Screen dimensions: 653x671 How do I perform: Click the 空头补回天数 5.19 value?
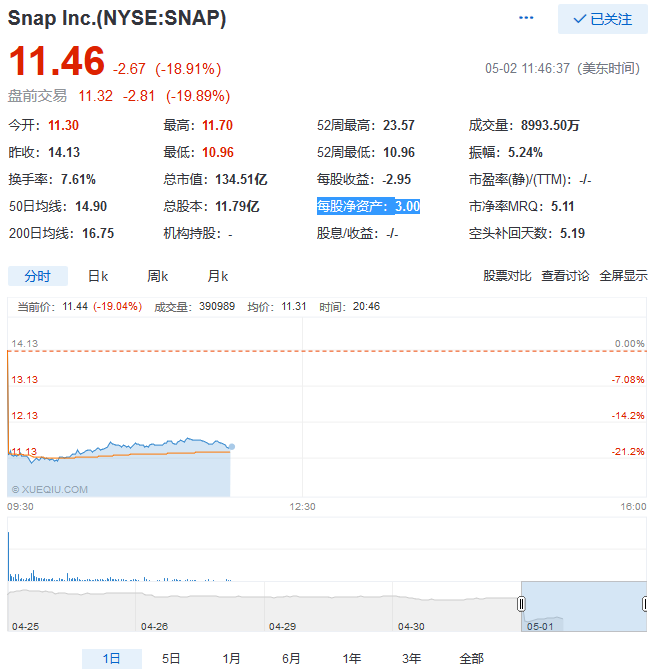click(x=573, y=233)
